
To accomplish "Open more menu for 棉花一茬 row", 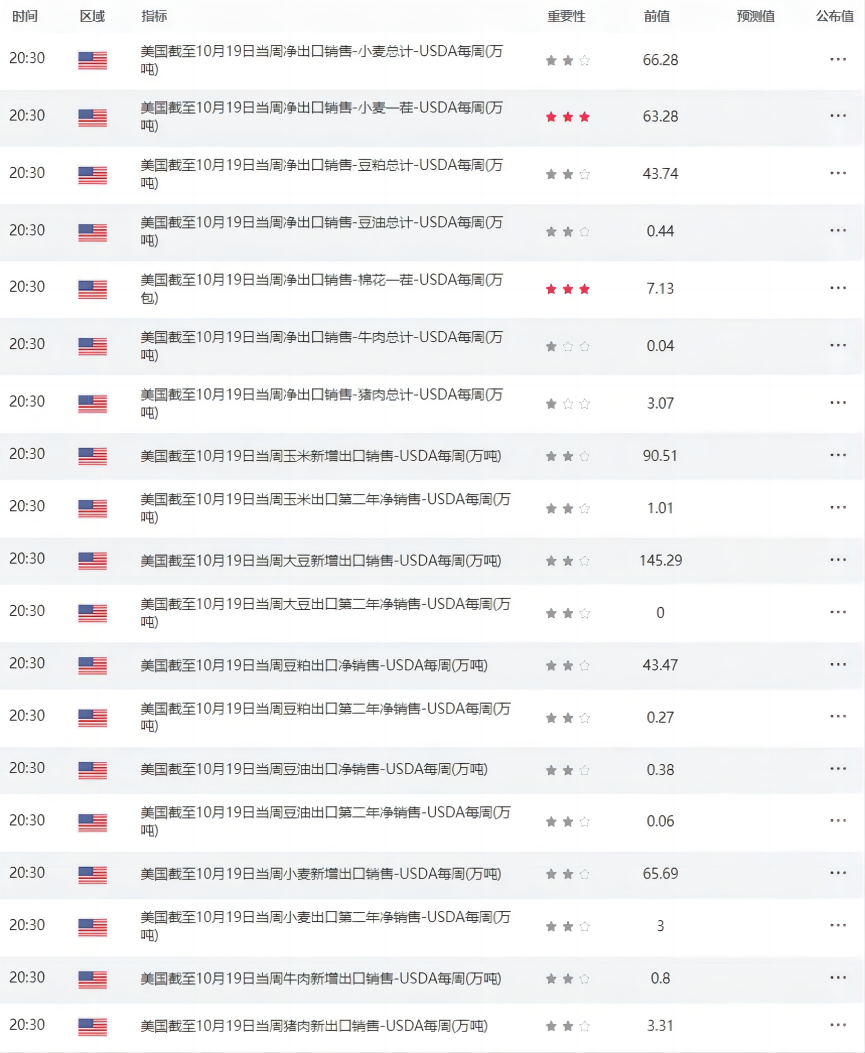I will (x=837, y=287).
